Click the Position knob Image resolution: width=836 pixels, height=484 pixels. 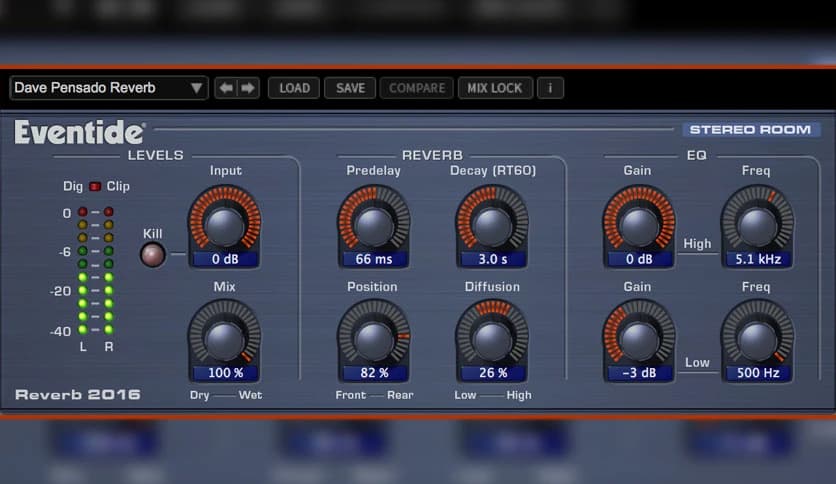click(x=374, y=339)
